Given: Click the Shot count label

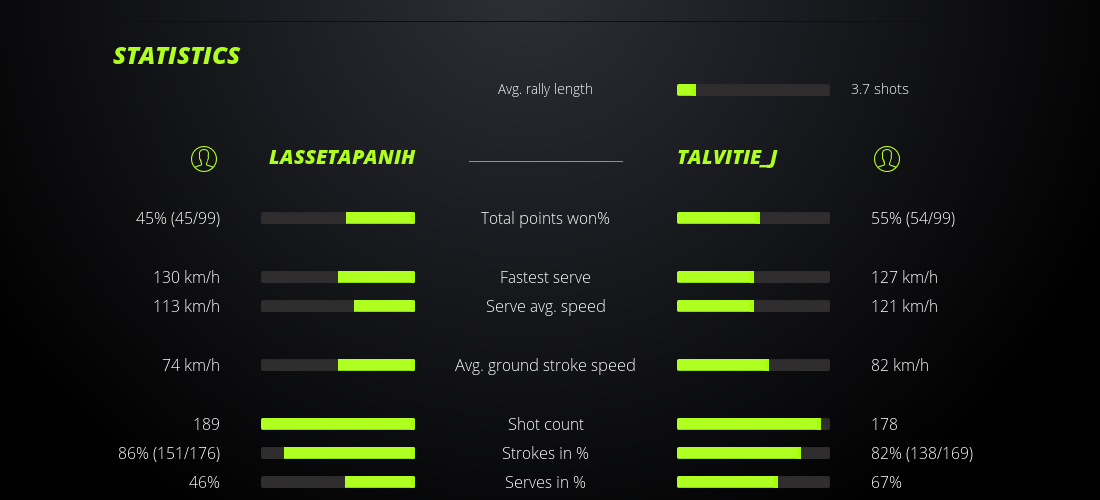Looking at the screenshot, I should pyautogui.click(x=545, y=424).
